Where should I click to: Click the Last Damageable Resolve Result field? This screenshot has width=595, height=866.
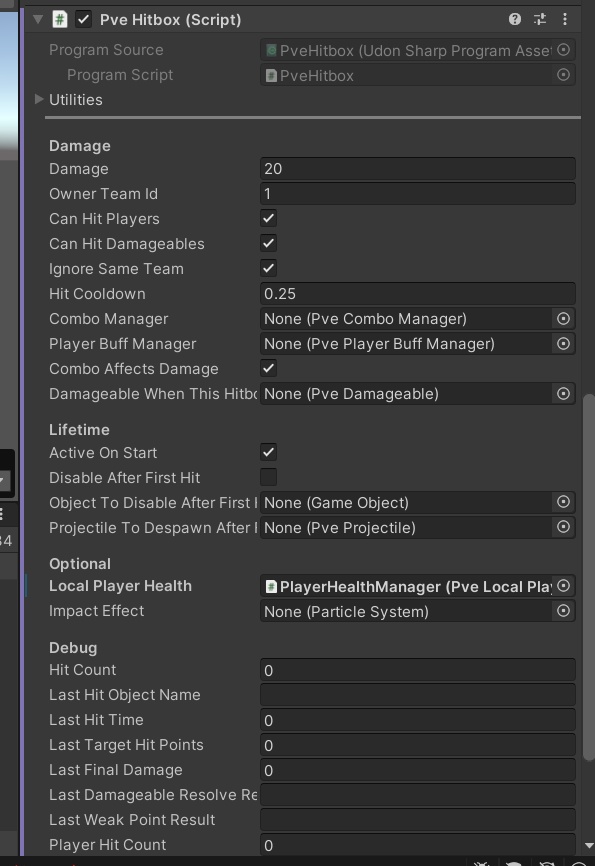pyautogui.click(x=418, y=795)
